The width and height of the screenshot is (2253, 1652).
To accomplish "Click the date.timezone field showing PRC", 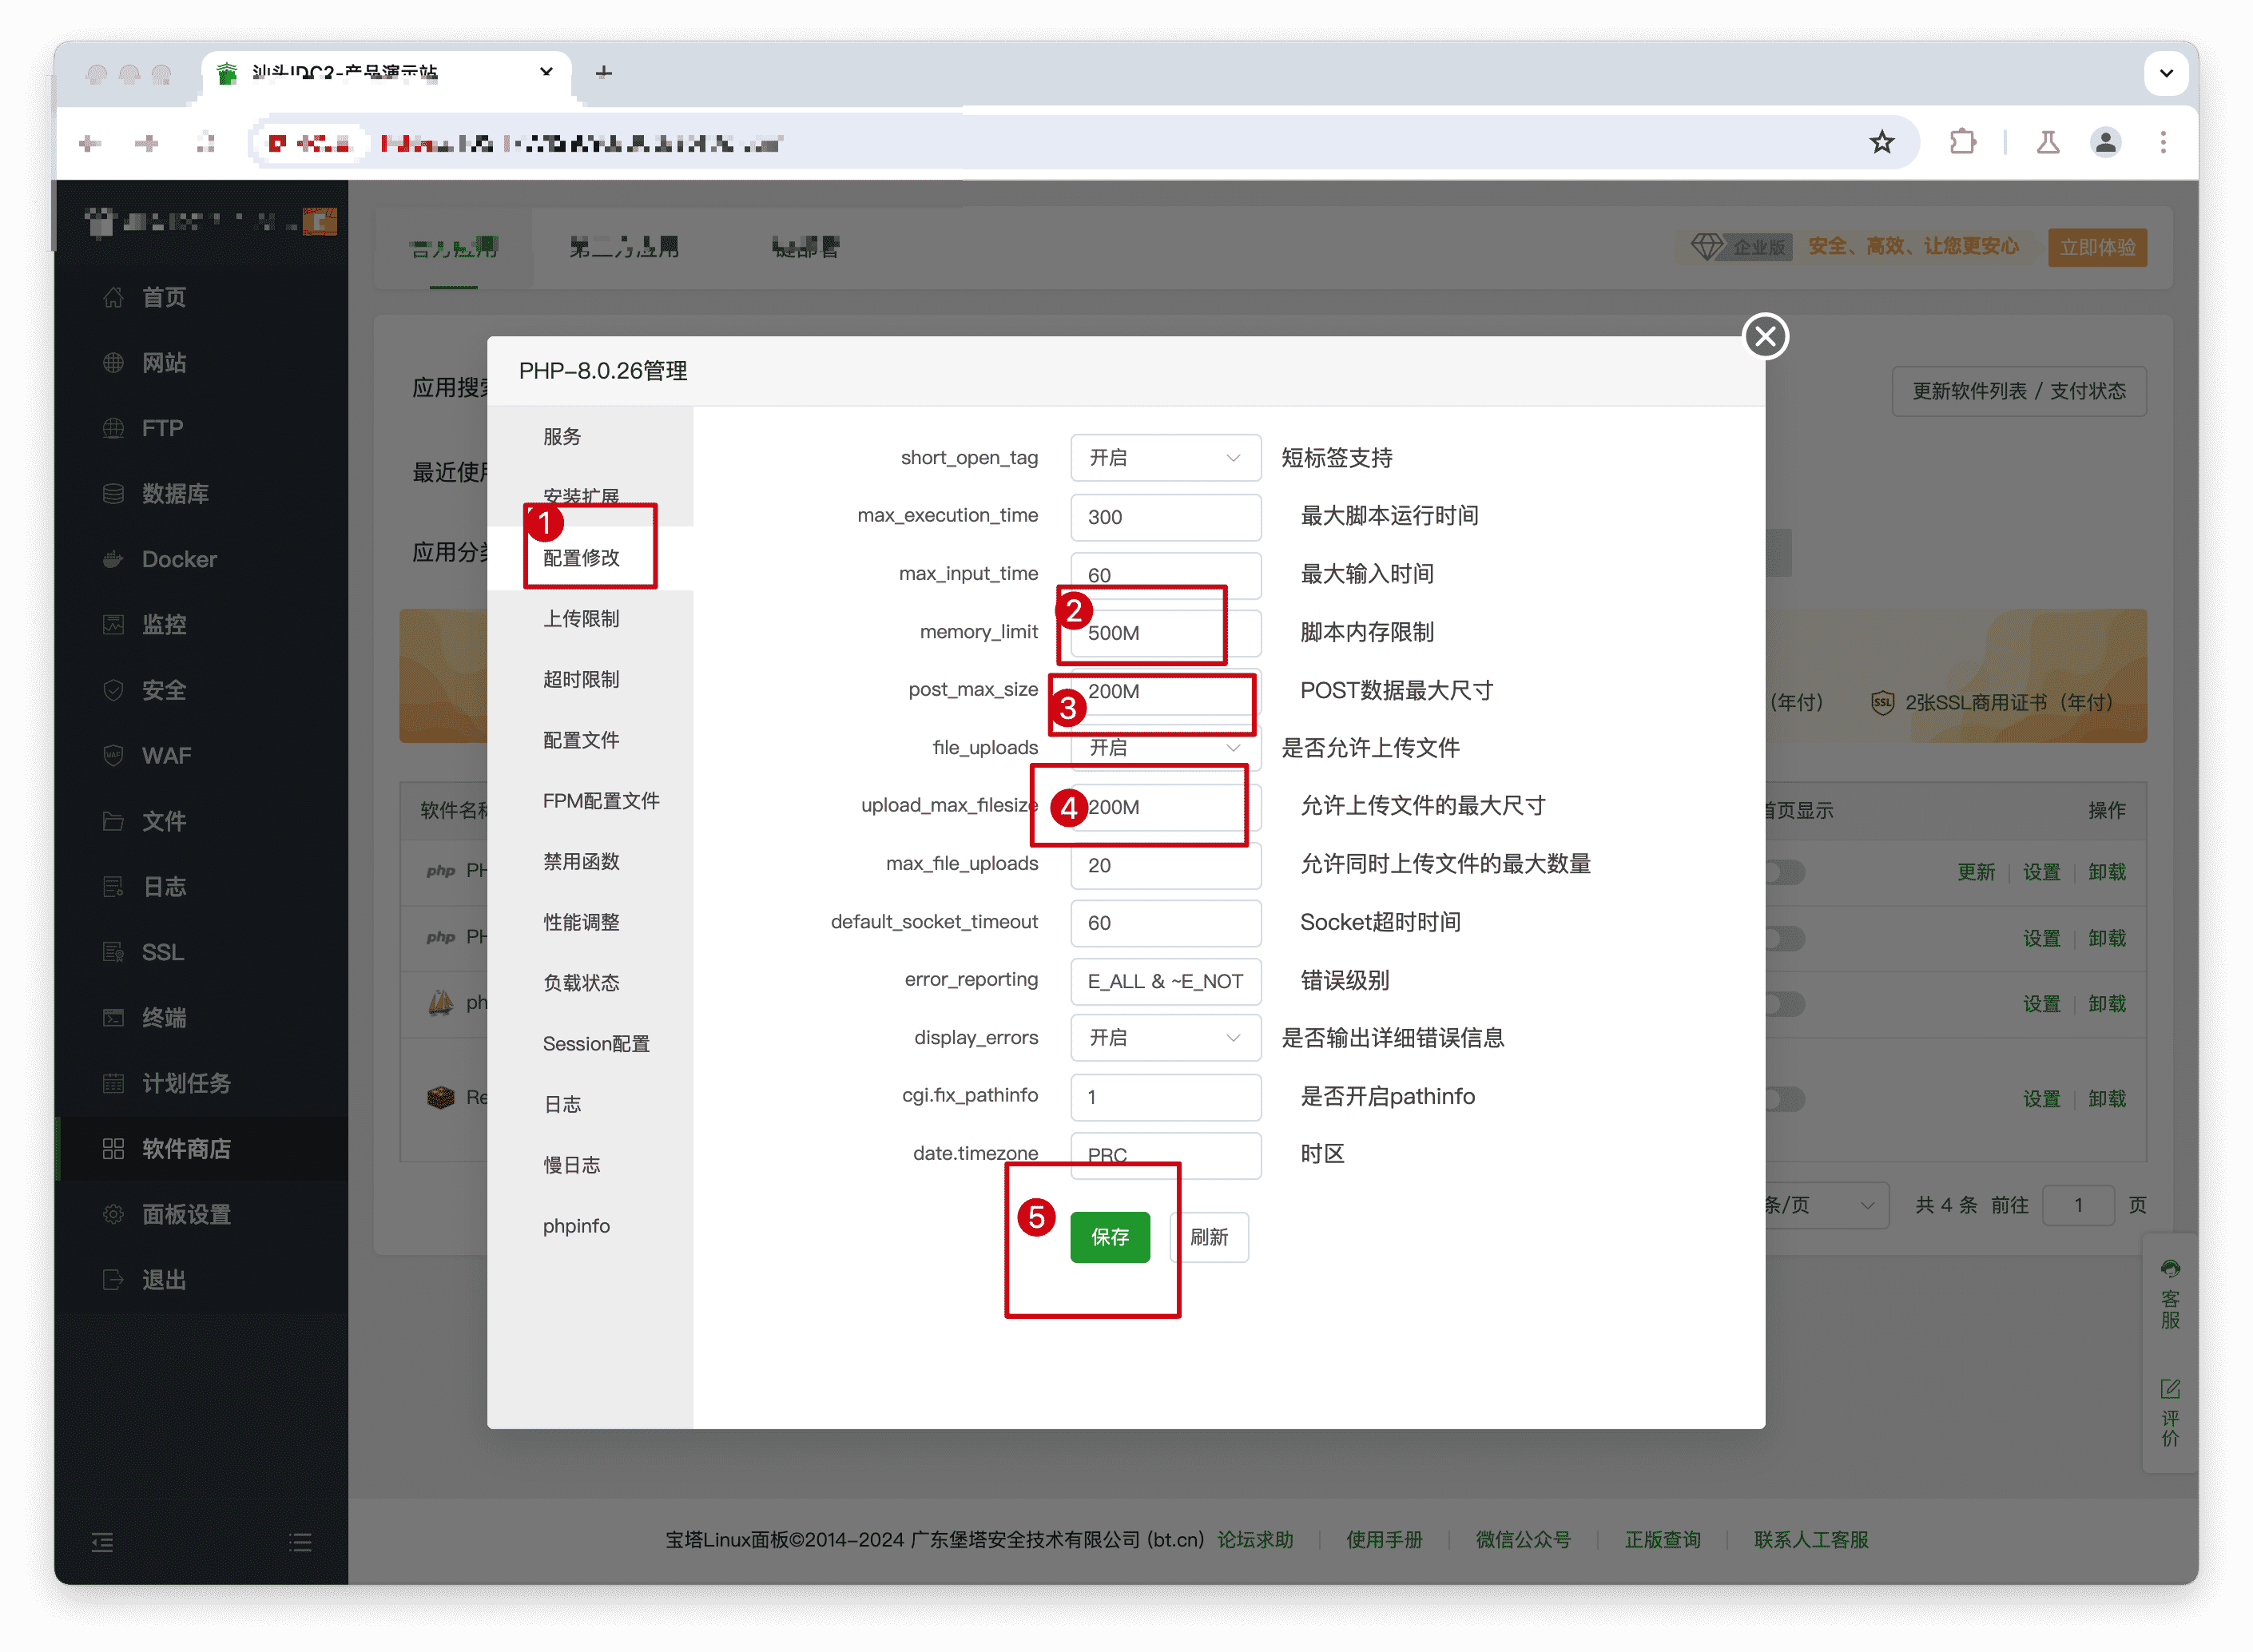I will [1165, 1155].
